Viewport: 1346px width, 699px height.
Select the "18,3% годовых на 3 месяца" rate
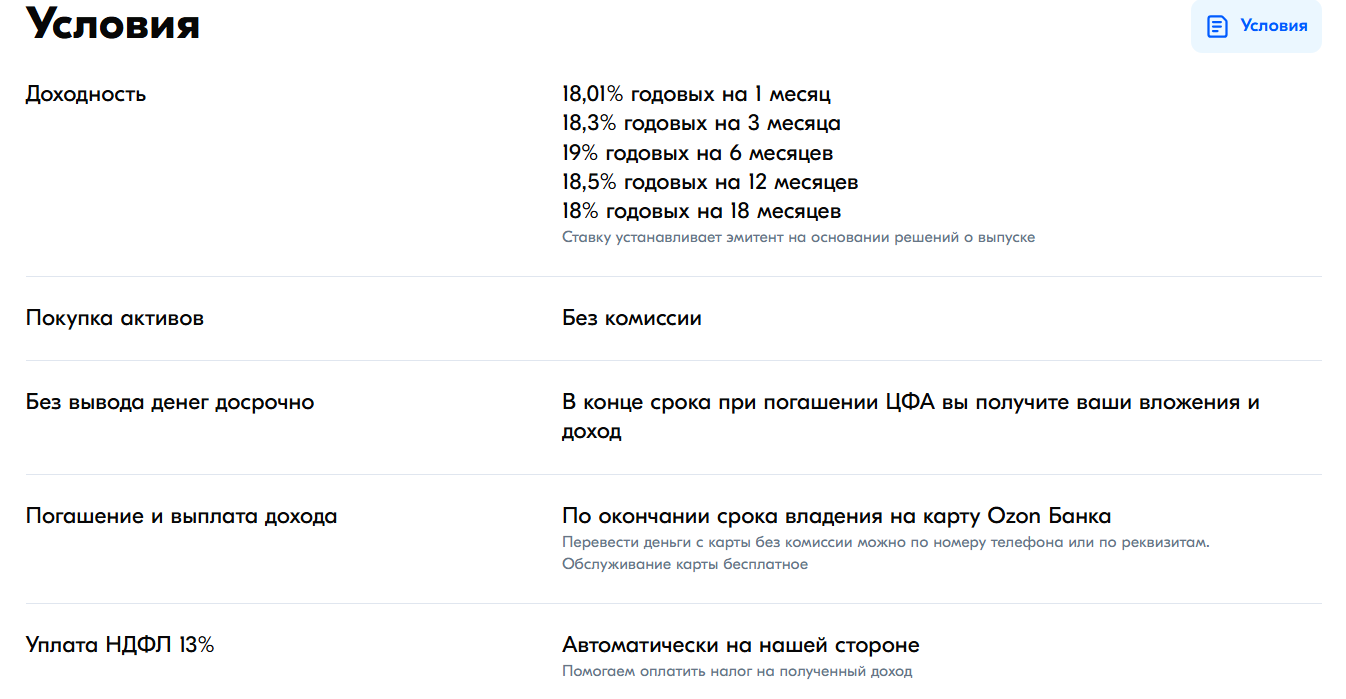click(x=699, y=123)
